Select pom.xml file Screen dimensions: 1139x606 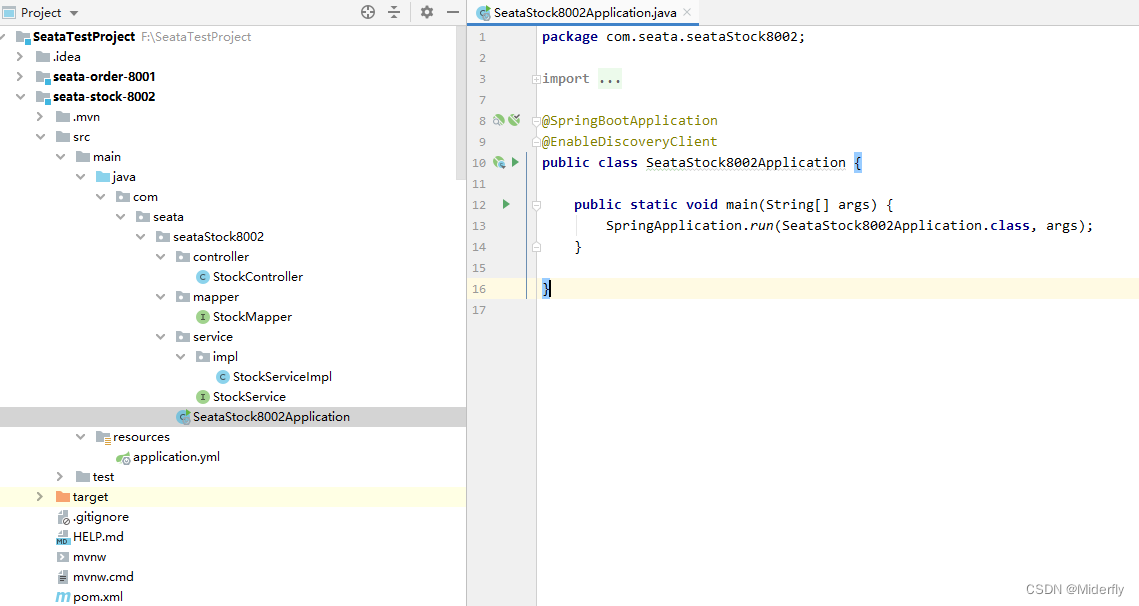pyautogui.click(x=97, y=597)
